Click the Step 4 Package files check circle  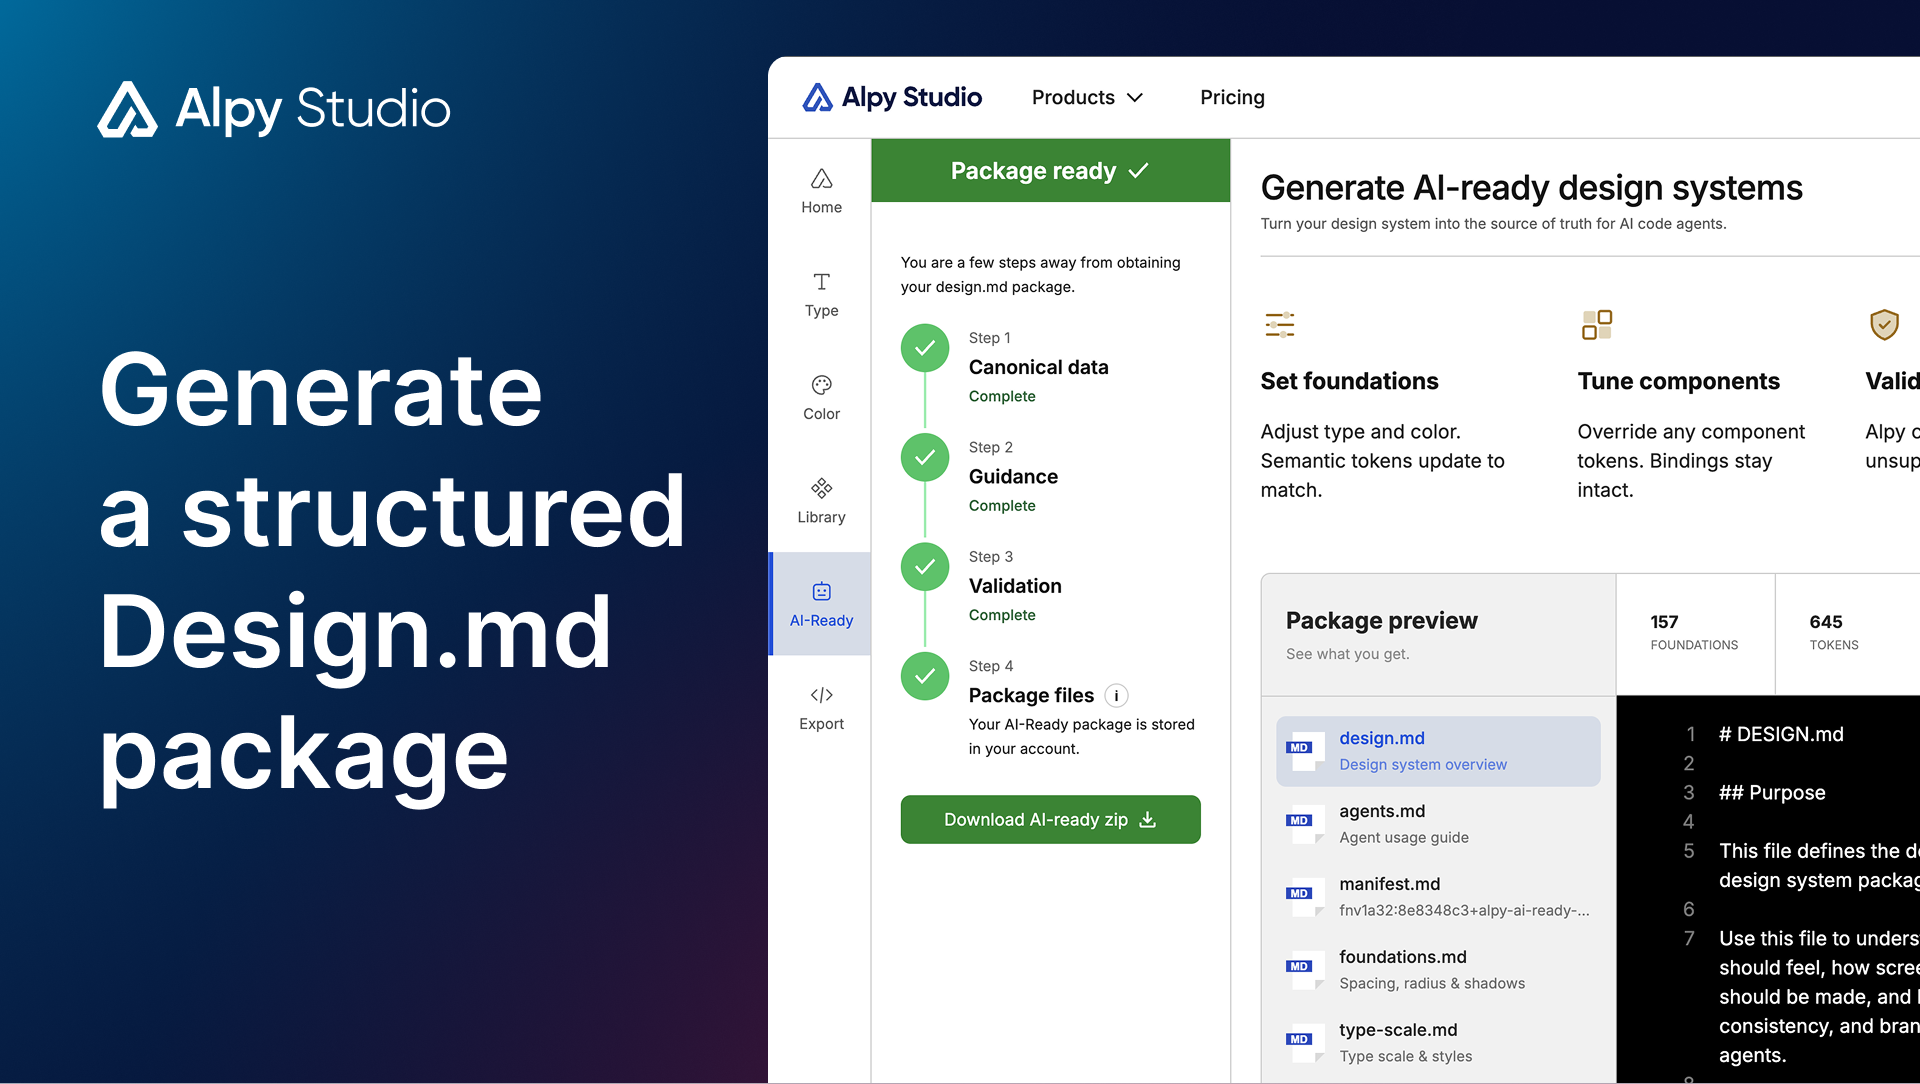coord(925,676)
